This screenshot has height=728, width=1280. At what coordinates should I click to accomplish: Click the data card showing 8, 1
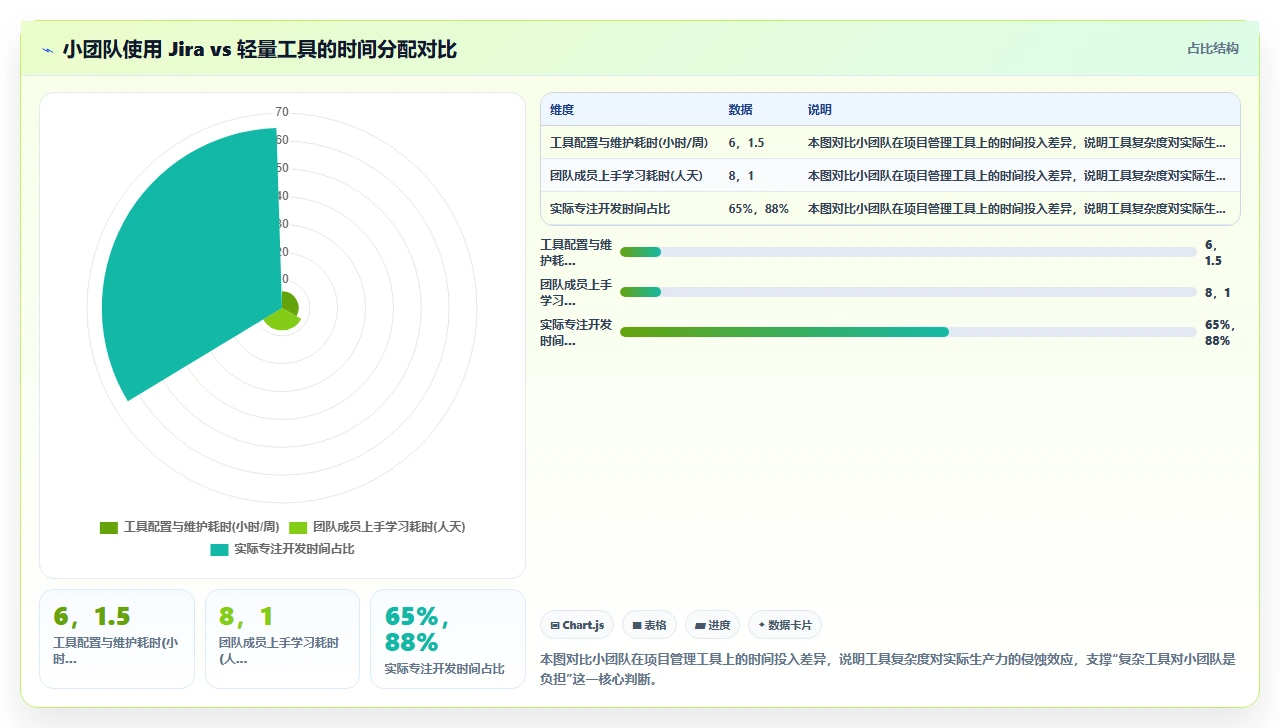point(282,639)
